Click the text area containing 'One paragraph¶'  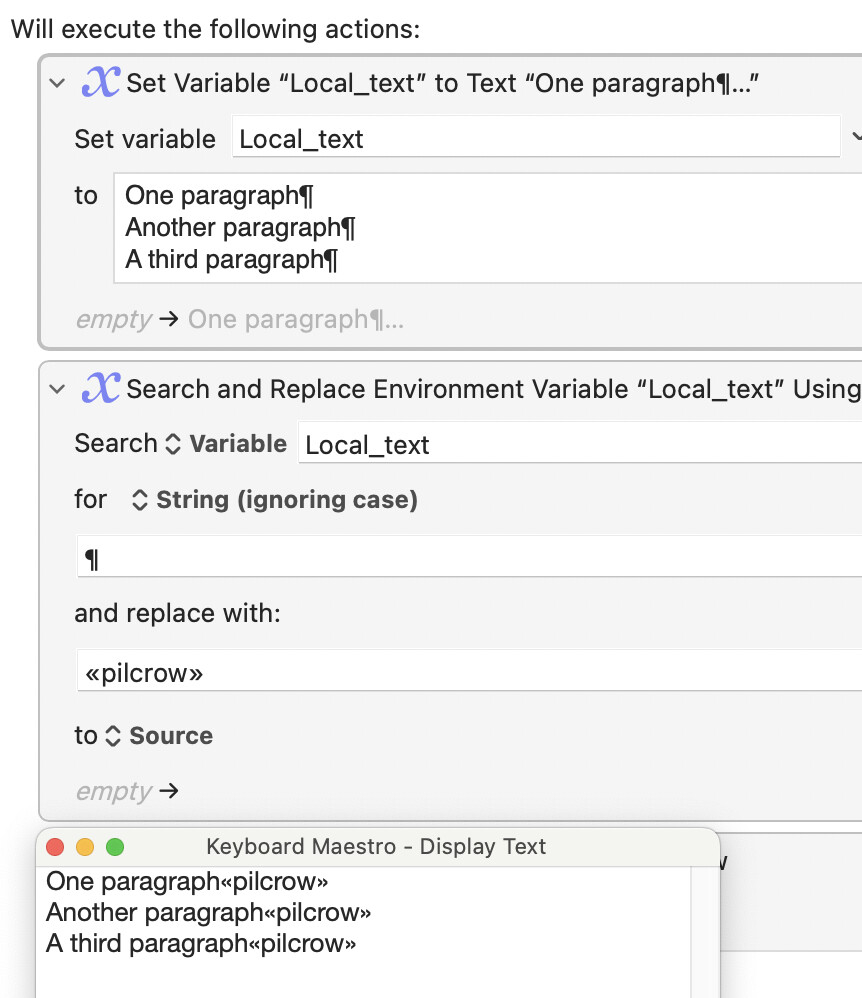(x=488, y=228)
